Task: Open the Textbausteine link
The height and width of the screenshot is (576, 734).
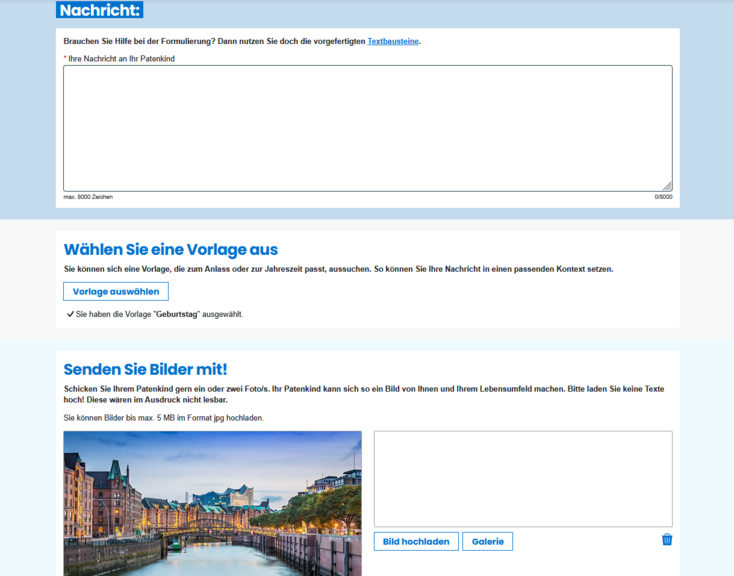Action: [393, 41]
